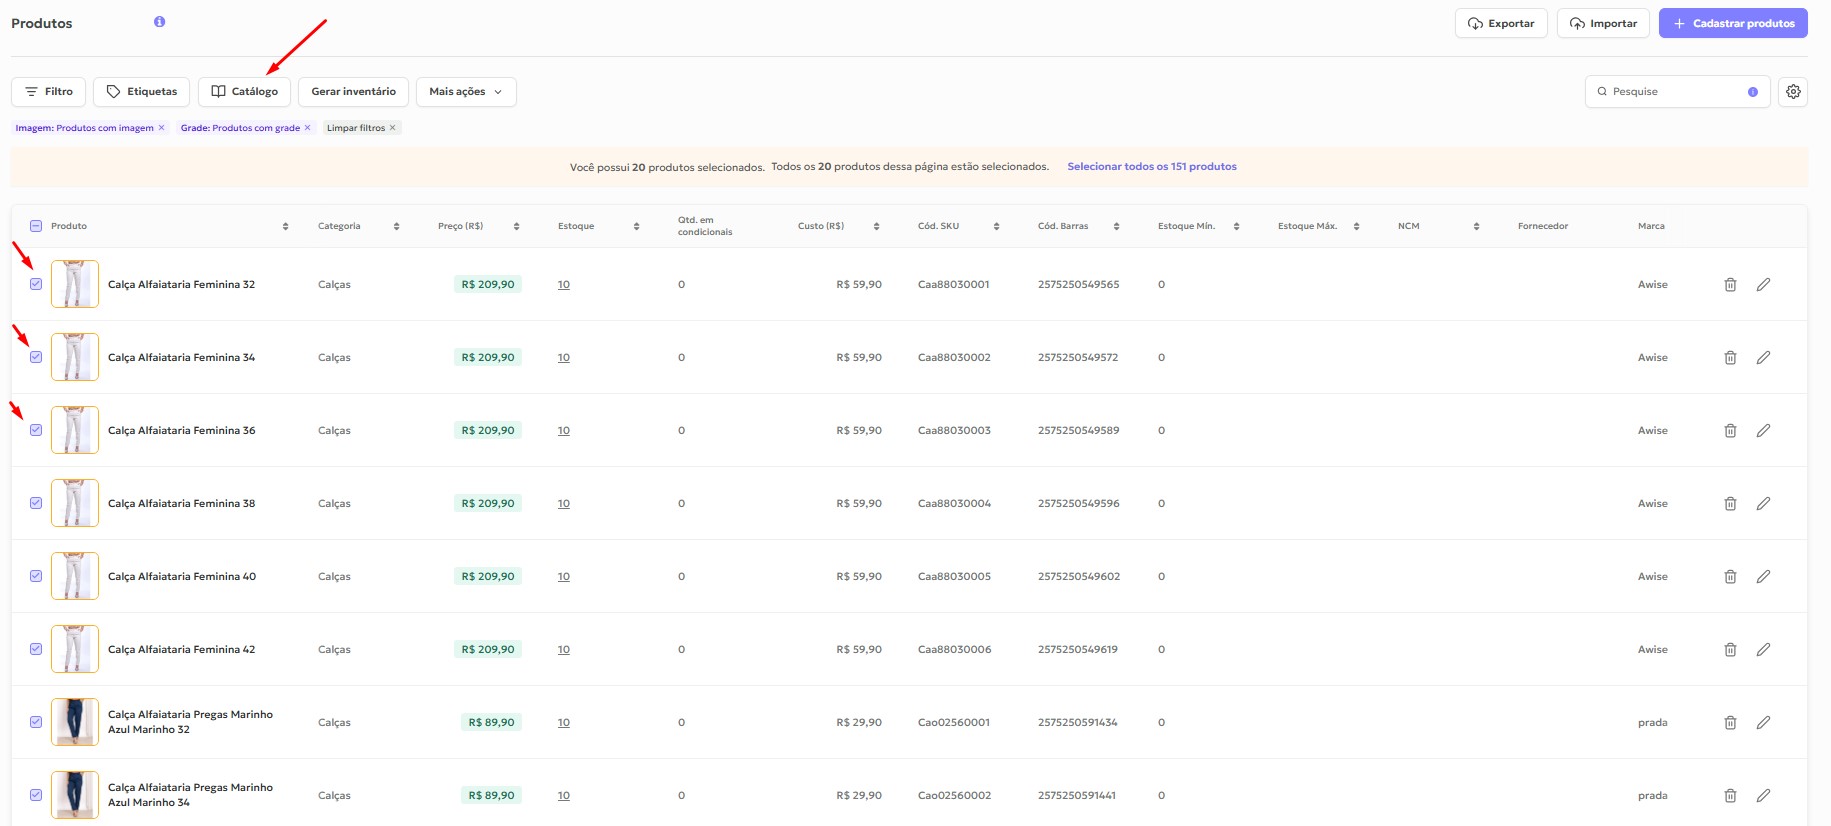Delete Calça Alfaiataria Feminina 34 via trash icon
Viewport: 1831px width, 826px height.
pos(1730,358)
